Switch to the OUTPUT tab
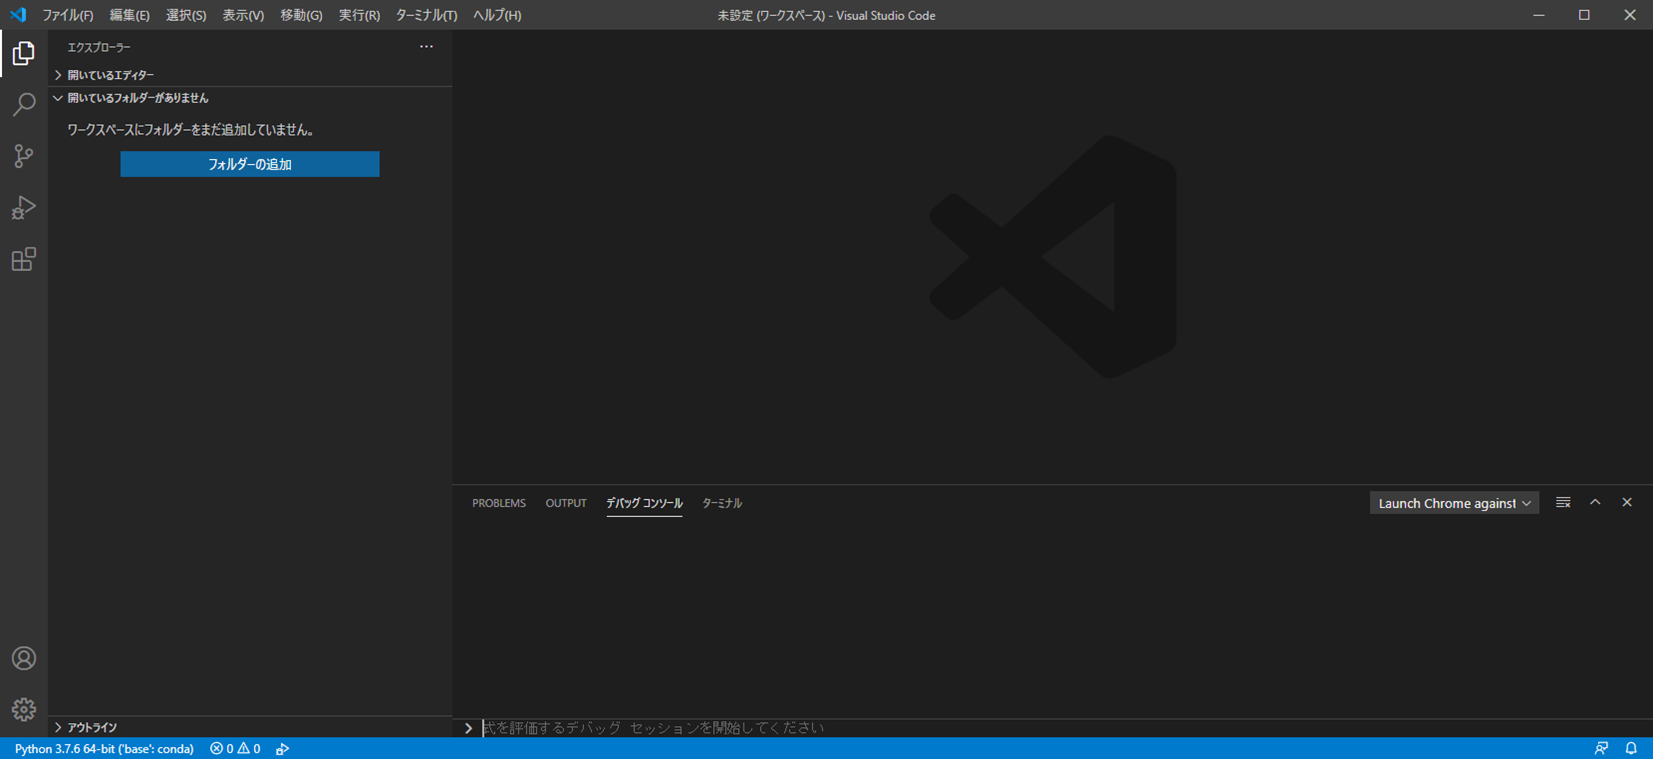 (566, 503)
